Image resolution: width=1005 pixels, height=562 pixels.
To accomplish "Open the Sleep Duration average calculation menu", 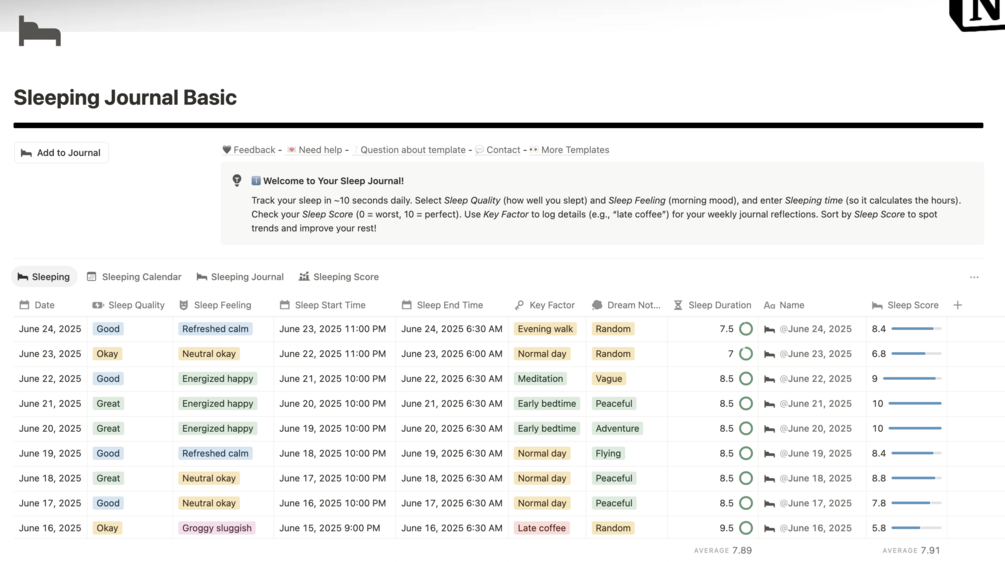I will [723, 550].
